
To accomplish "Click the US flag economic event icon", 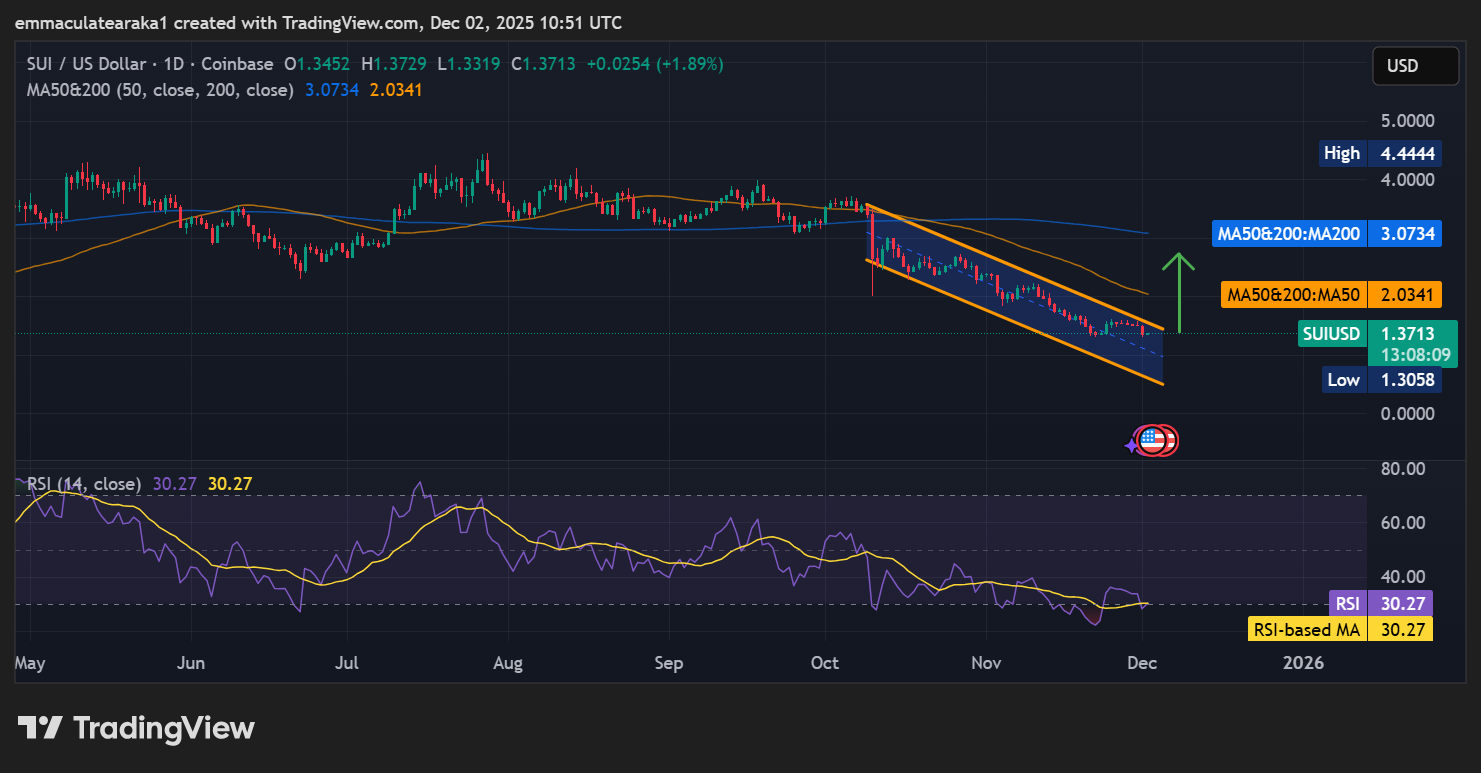I will [1153, 440].
